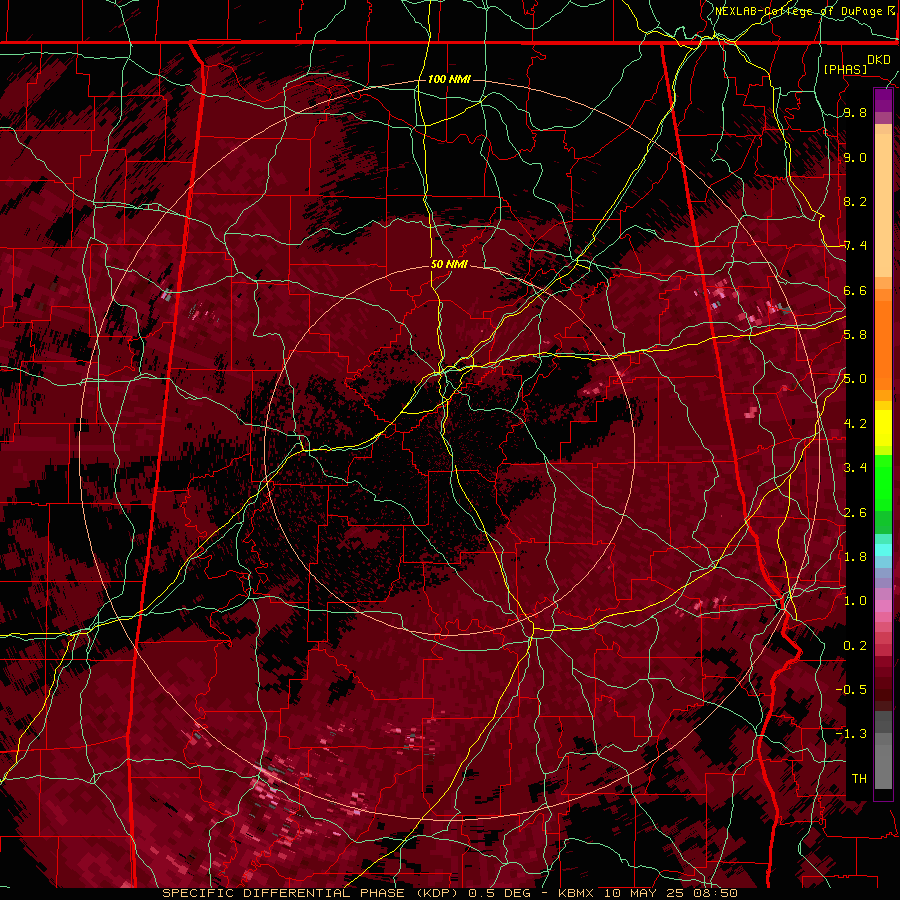Click the 1.8 value on the scale
Image resolution: width=900 pixels, height=900 pixels.
coord(855,557)
